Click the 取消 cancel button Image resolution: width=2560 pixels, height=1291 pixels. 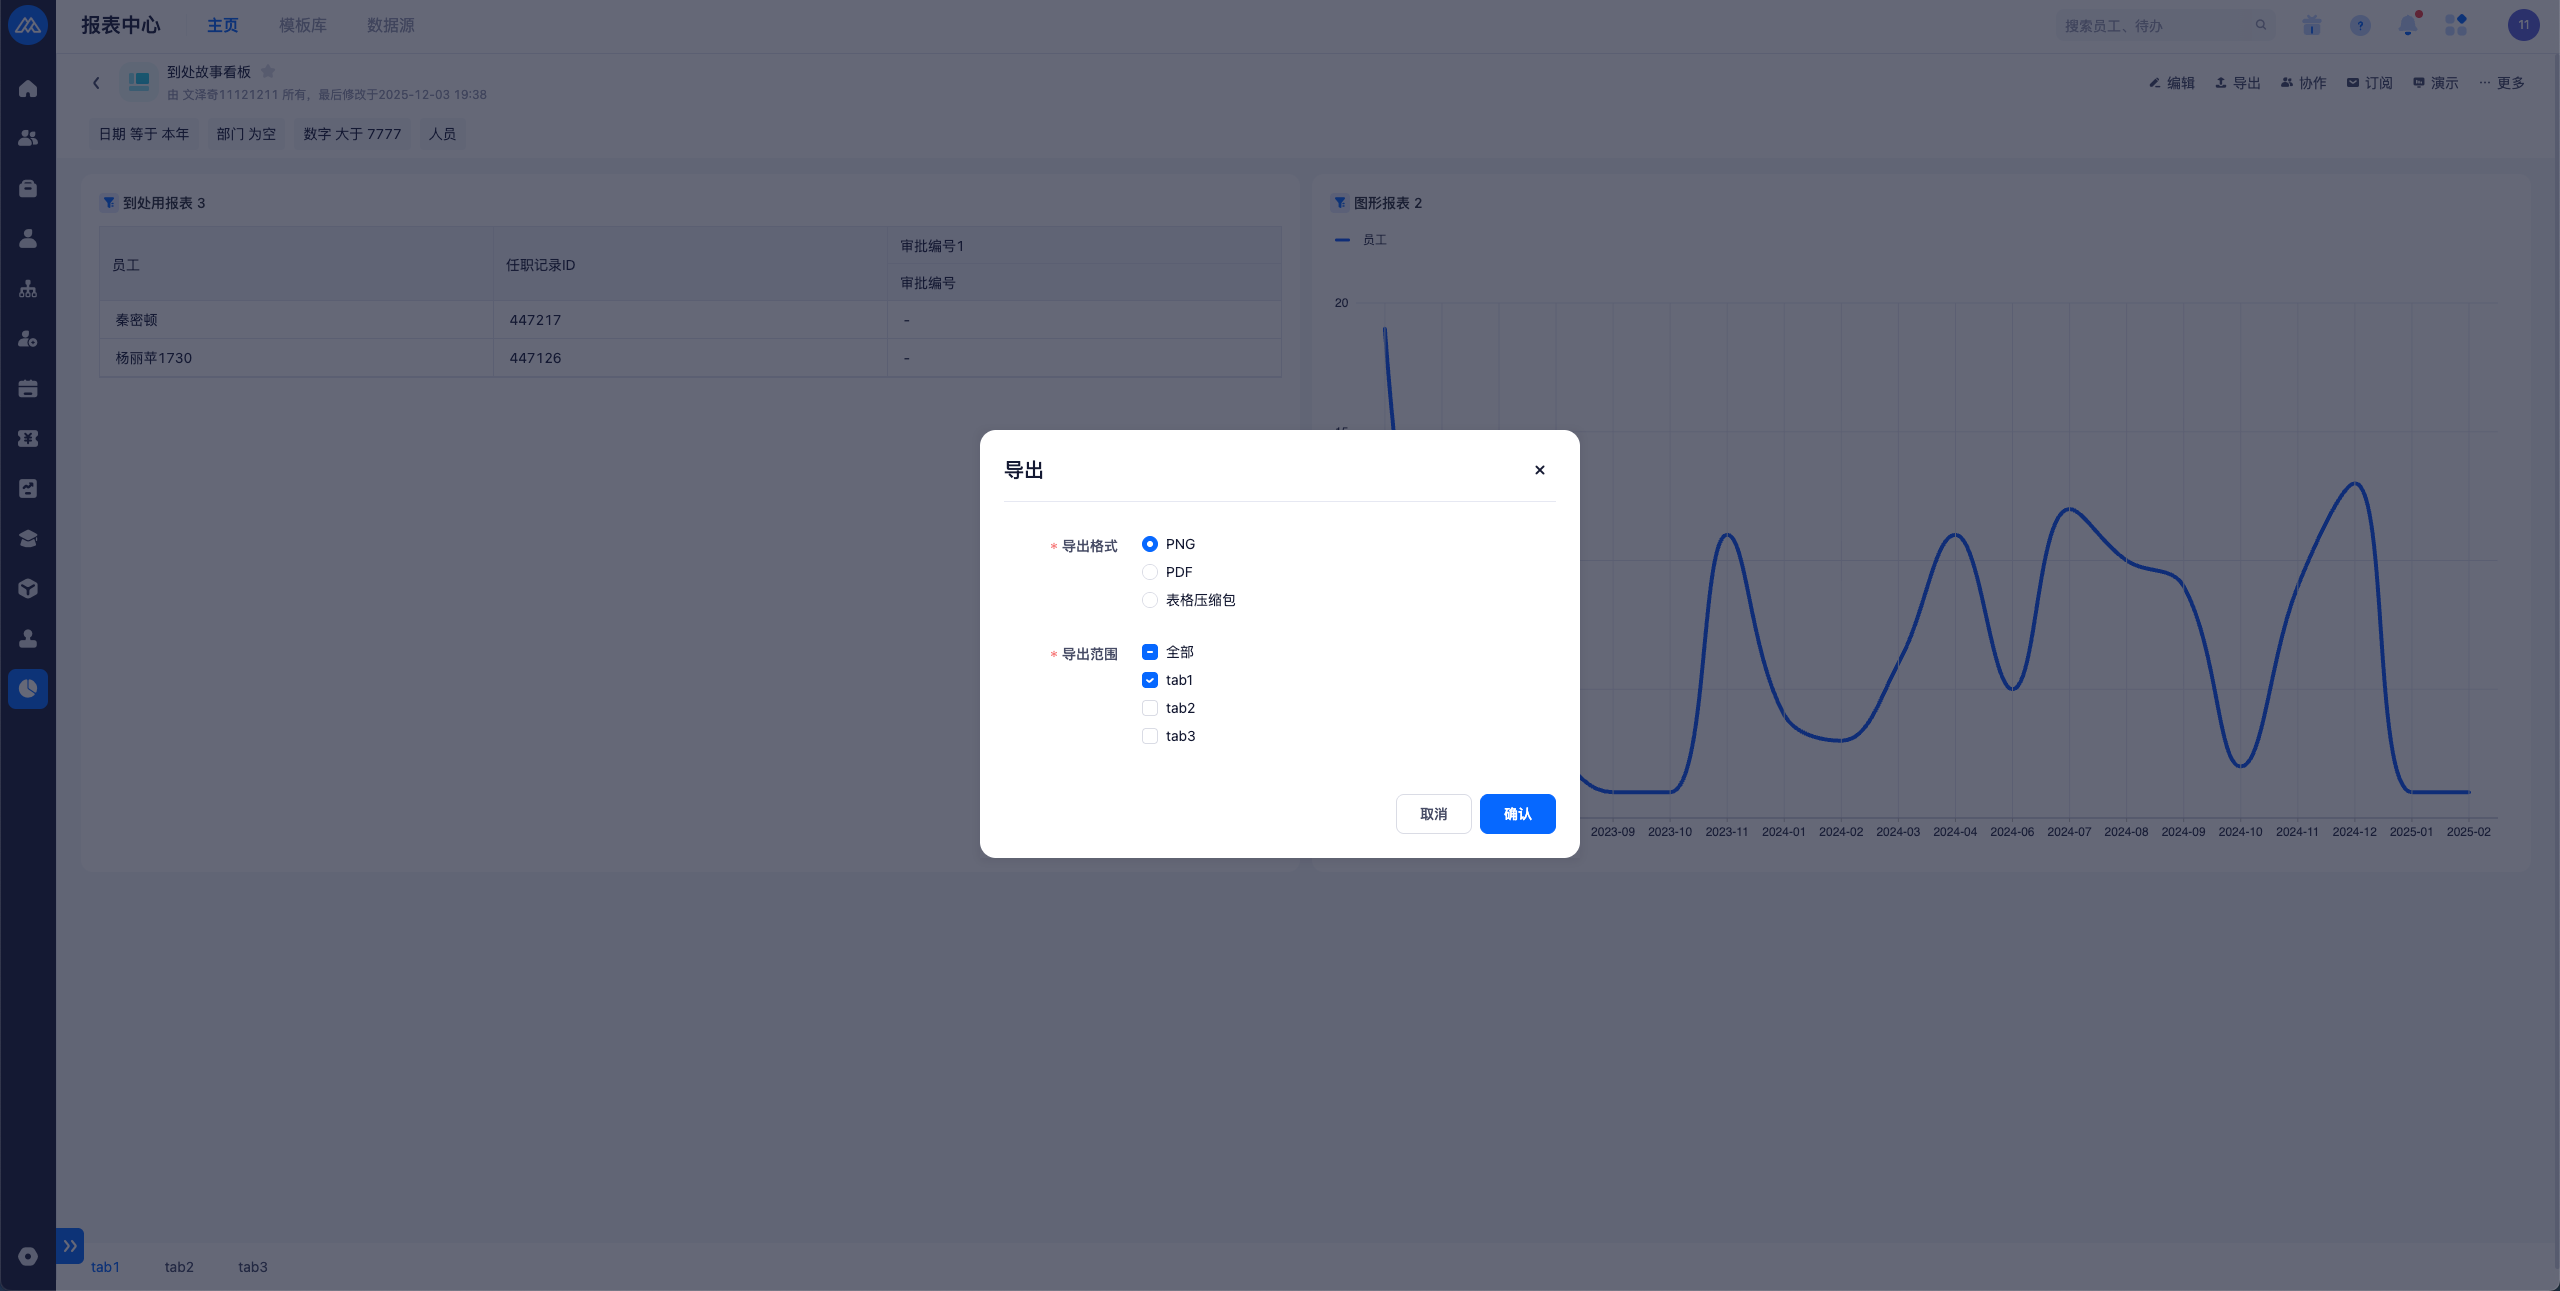coord(1433,814)
